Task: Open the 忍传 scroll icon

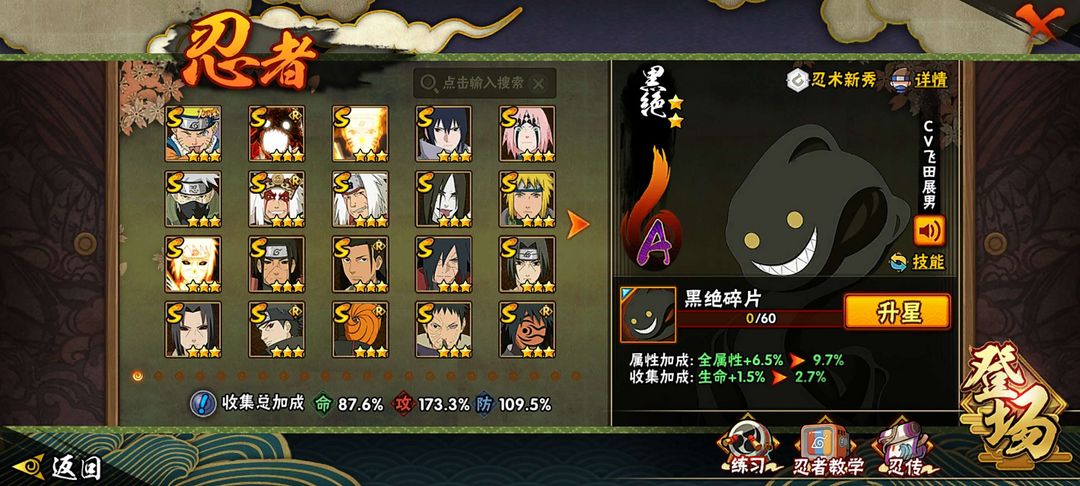Action: 903,447
